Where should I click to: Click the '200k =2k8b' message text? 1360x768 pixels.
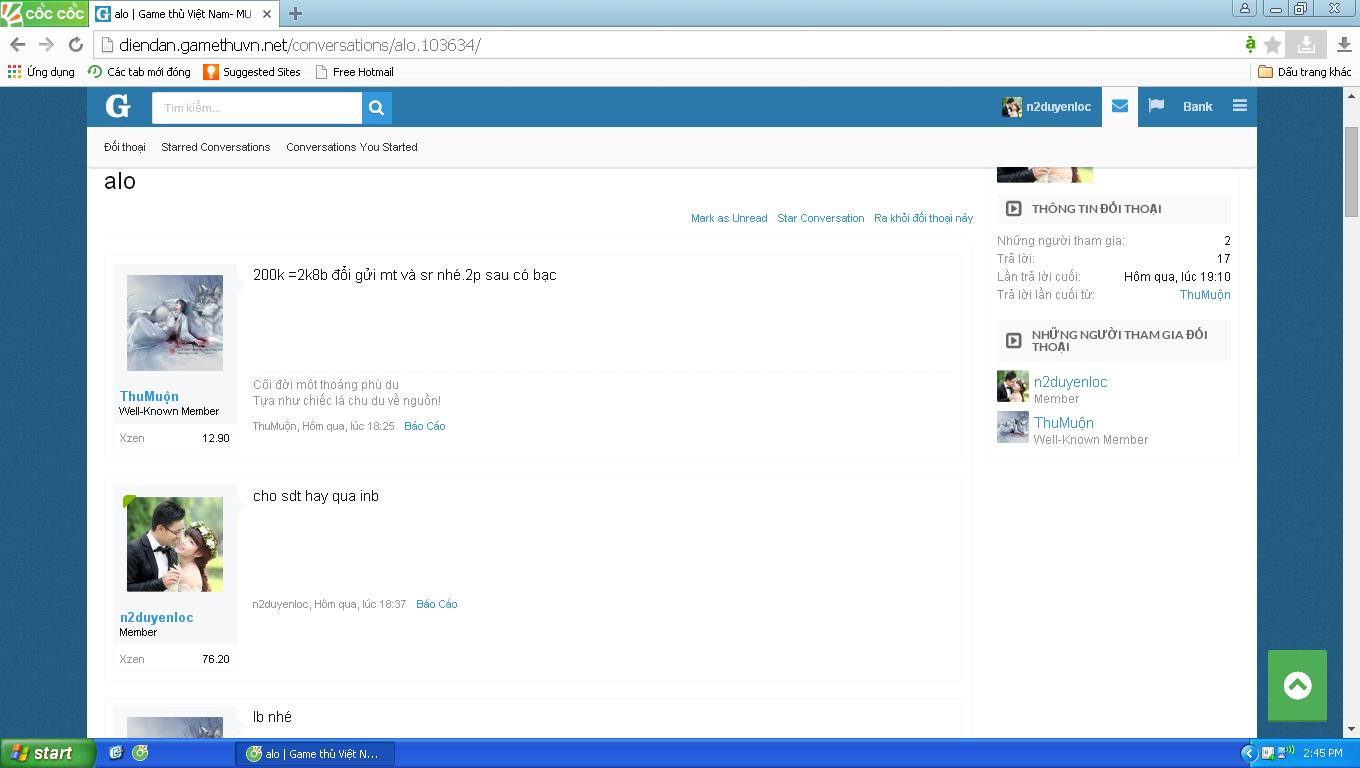(x=404, y=275)
